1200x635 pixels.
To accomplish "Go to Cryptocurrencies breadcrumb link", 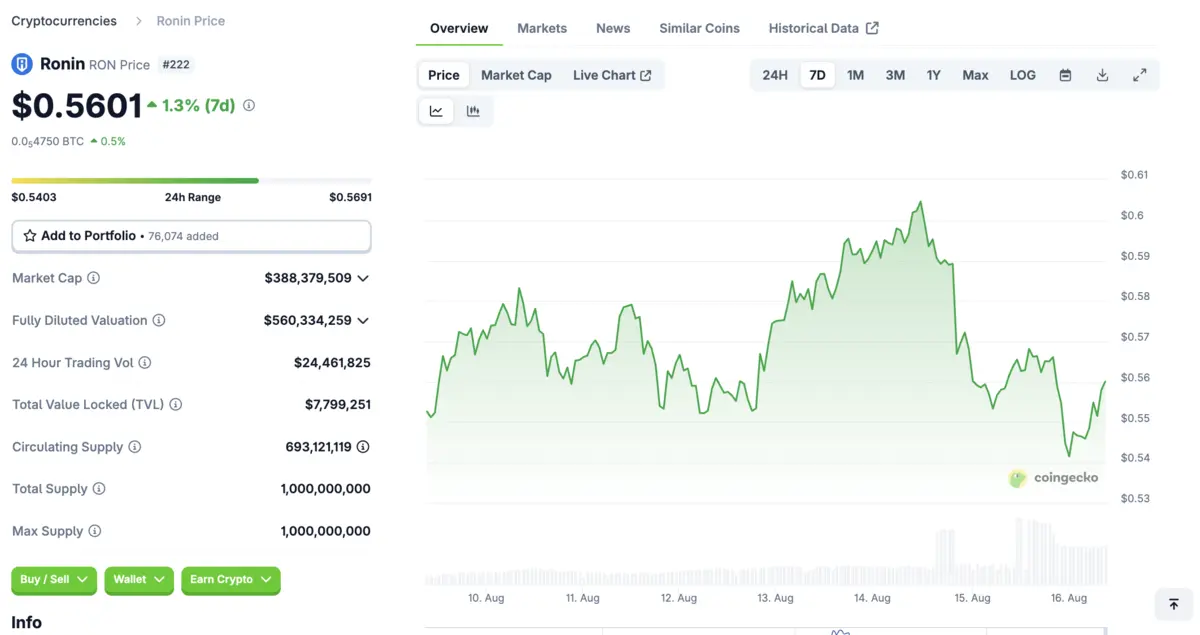I will coord(64,21).
